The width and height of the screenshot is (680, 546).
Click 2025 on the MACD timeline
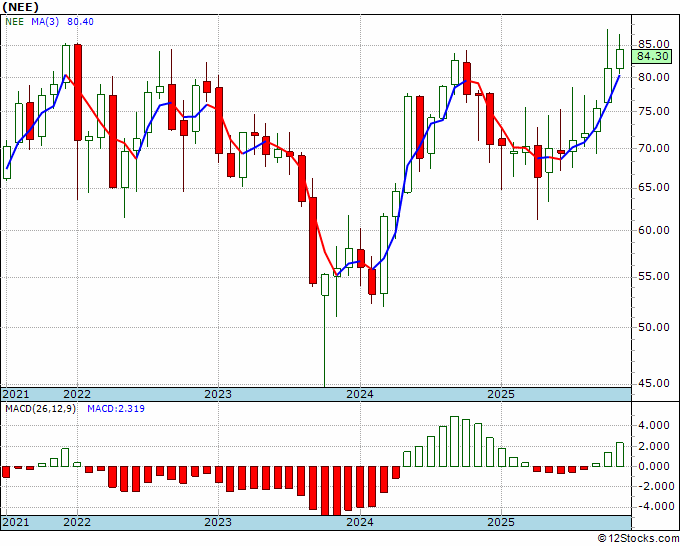pyautogui.click(x=501, y=522)
